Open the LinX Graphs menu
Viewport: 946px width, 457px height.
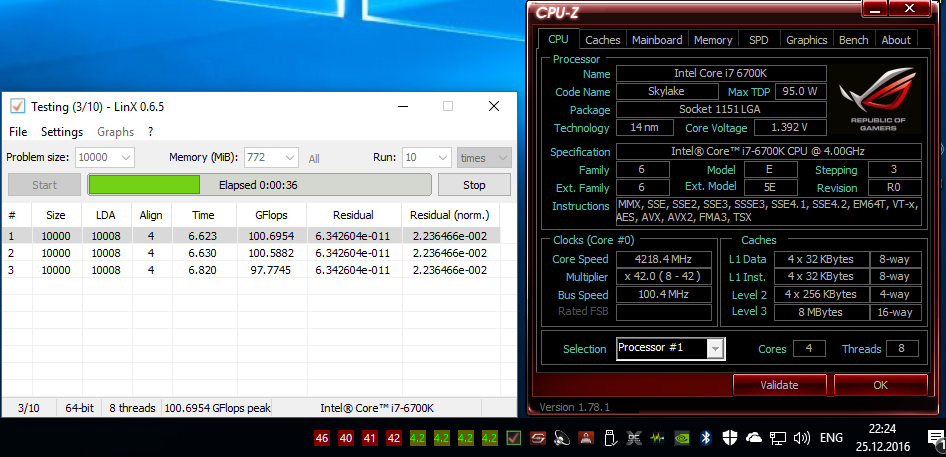[115, 132]
